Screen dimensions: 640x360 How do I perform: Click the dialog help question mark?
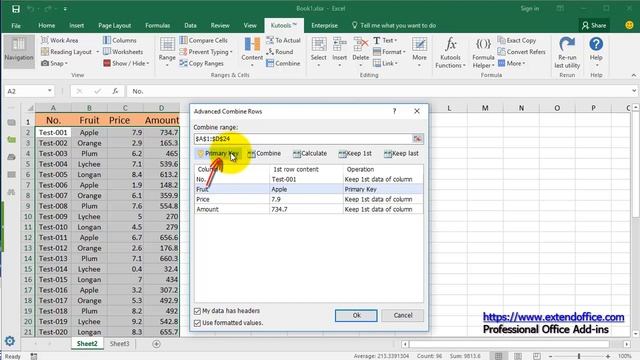pyautogui.click(x=394, y=111)
